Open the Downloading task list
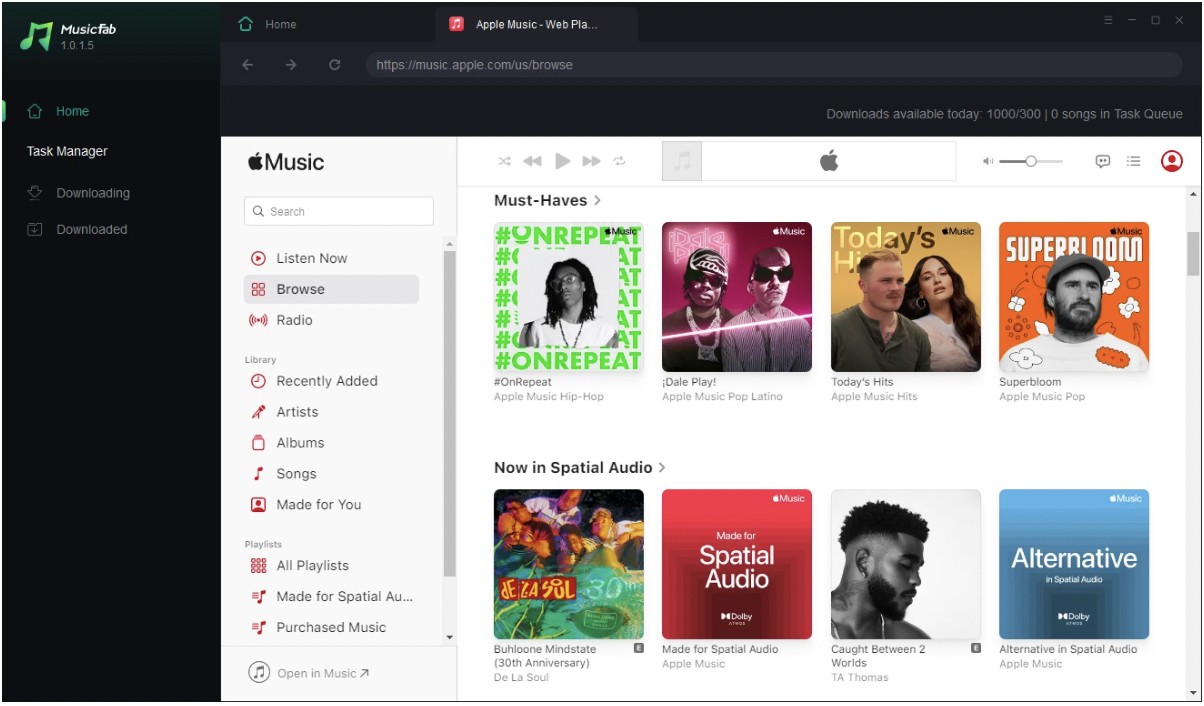Screen dimensions: 1204x706 tap(79, 193)
